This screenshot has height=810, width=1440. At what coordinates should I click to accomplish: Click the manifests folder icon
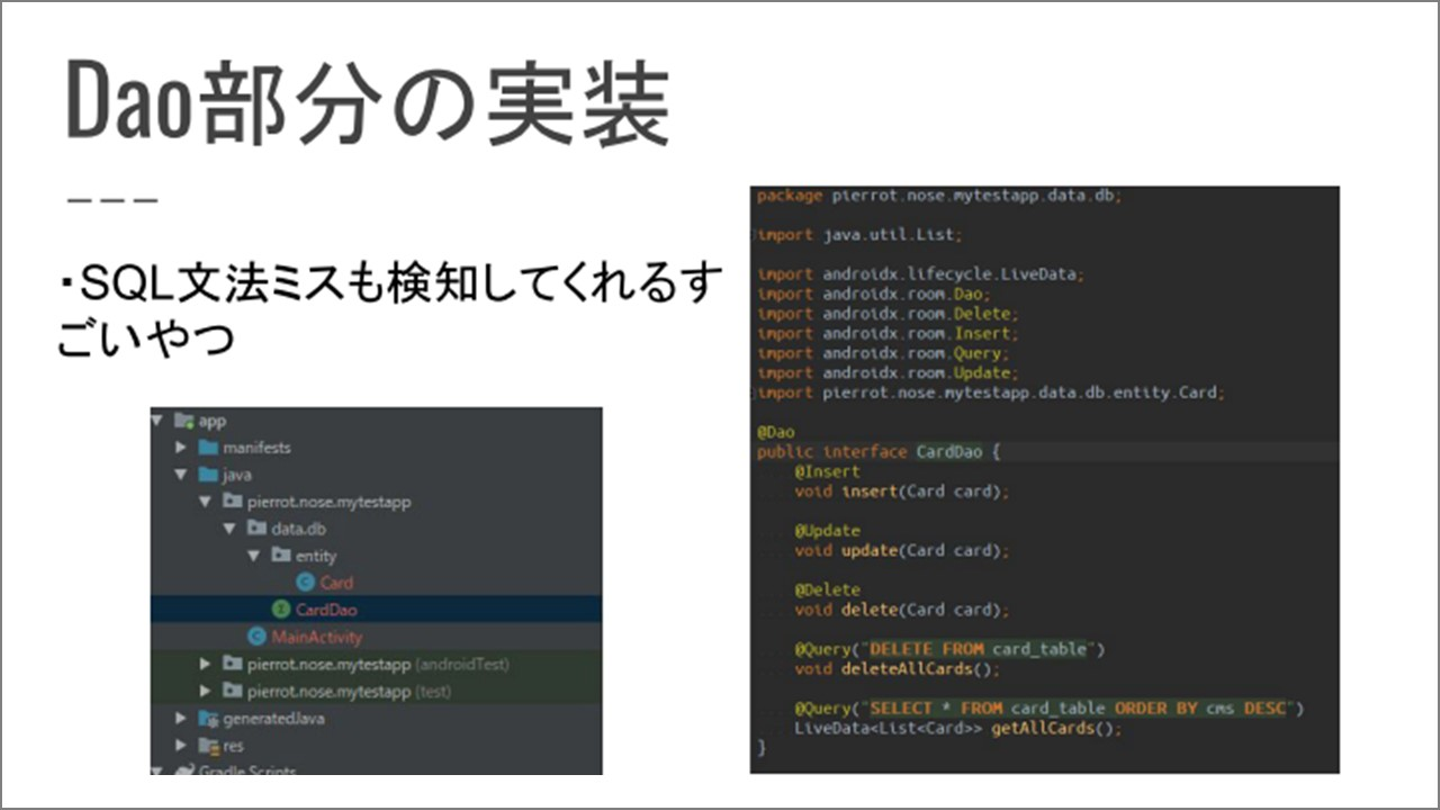point(208,447)
